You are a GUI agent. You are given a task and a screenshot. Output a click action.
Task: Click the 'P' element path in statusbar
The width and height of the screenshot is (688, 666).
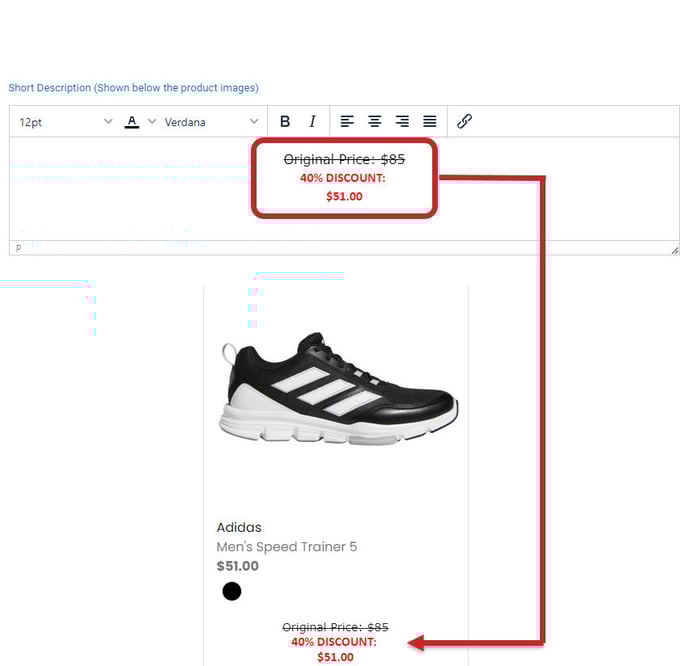click(18, 248)
